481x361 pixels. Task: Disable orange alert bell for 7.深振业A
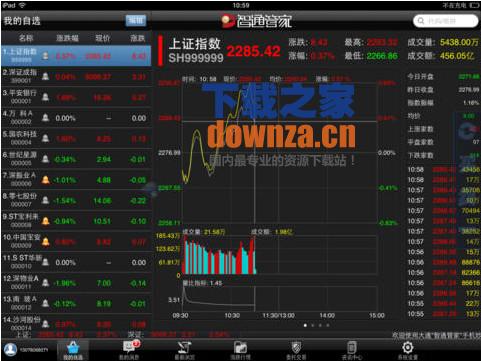[46, 180]
